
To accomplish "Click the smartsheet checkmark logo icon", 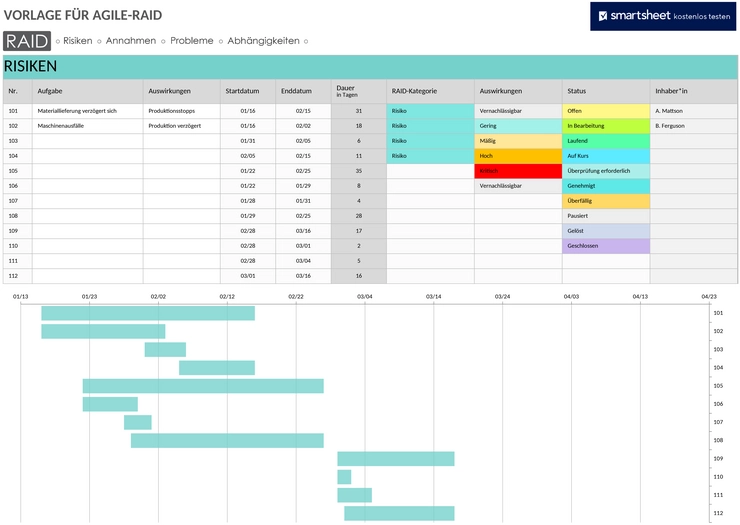I will (x=603, y=16).
